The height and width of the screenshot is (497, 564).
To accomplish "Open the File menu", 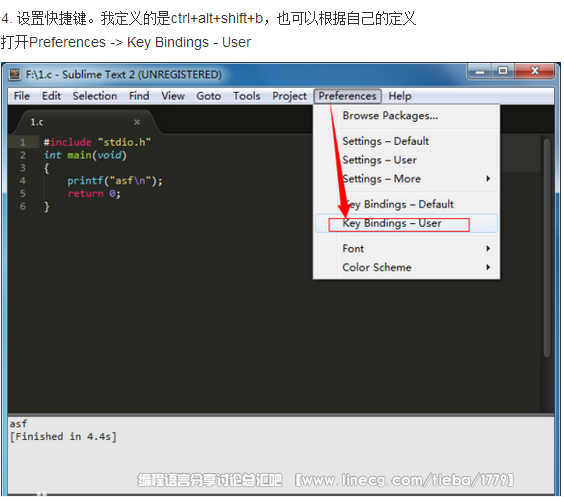I will (x=22, y=96).
